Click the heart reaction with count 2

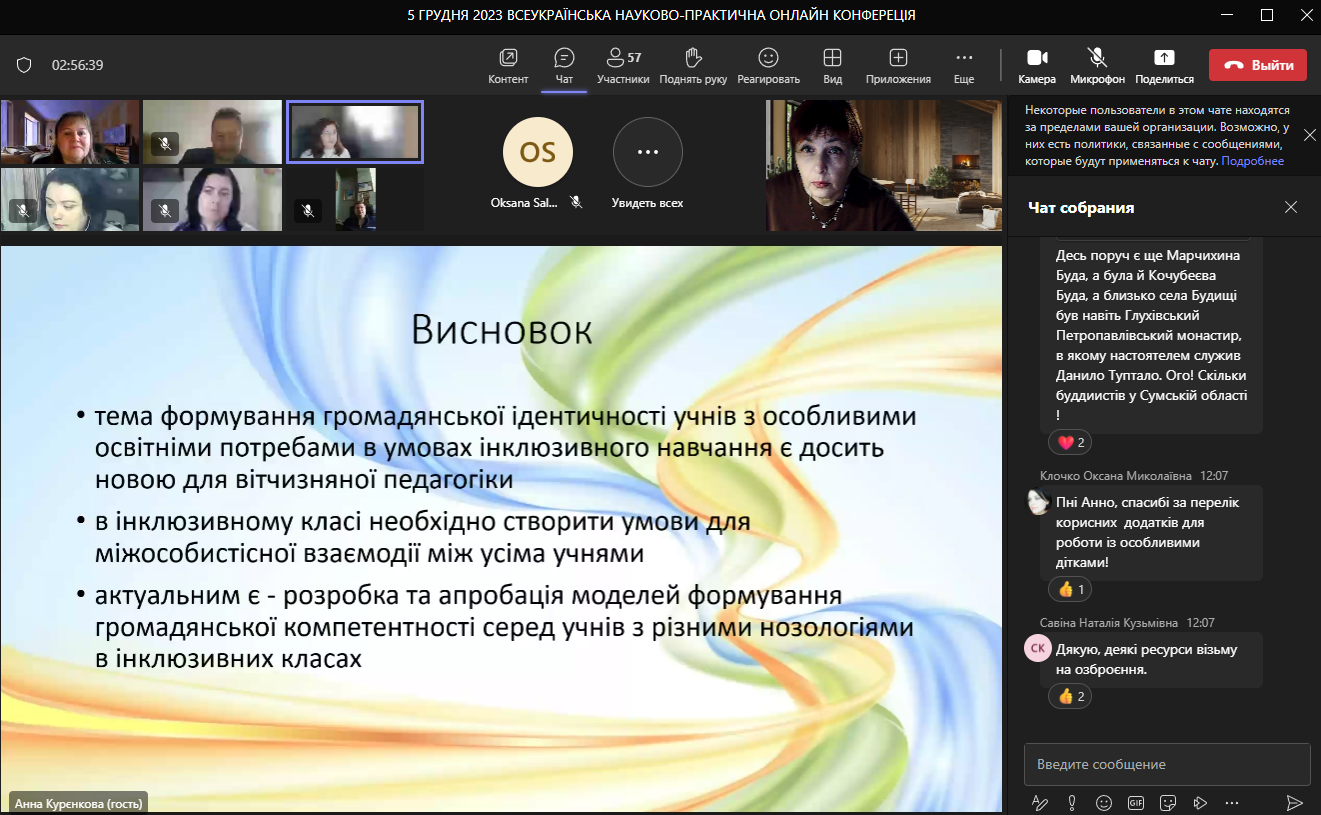click(1070, 442)
